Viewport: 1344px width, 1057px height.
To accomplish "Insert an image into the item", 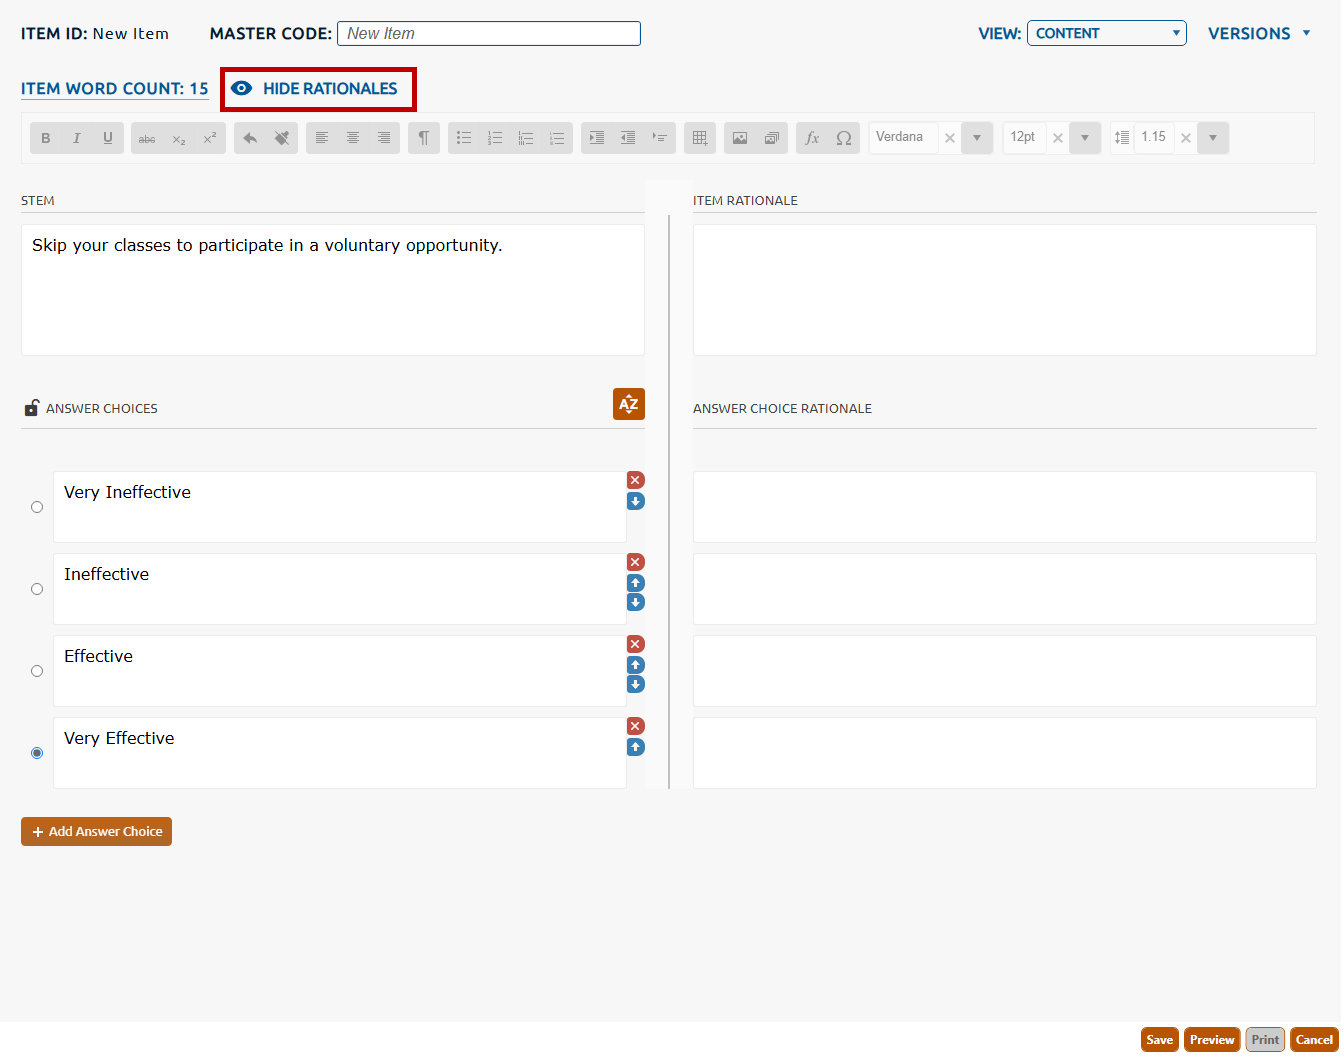I will point(740,138).
